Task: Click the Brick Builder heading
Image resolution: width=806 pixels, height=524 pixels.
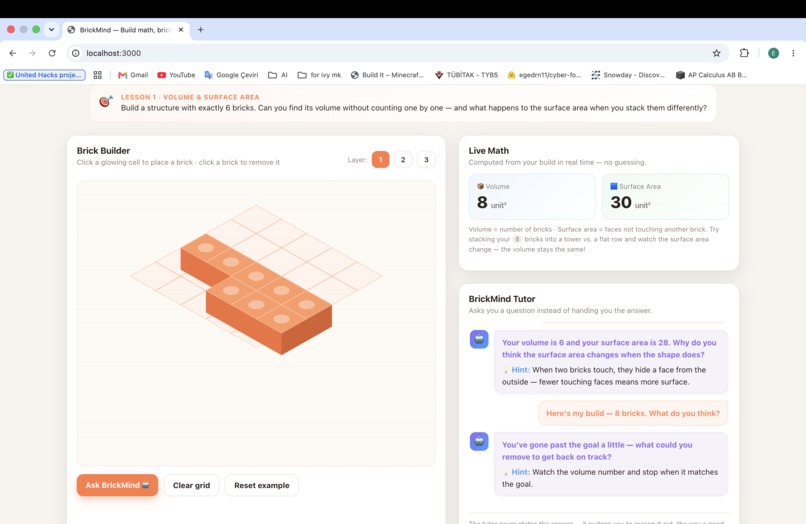Action: [x=103, y=151]
